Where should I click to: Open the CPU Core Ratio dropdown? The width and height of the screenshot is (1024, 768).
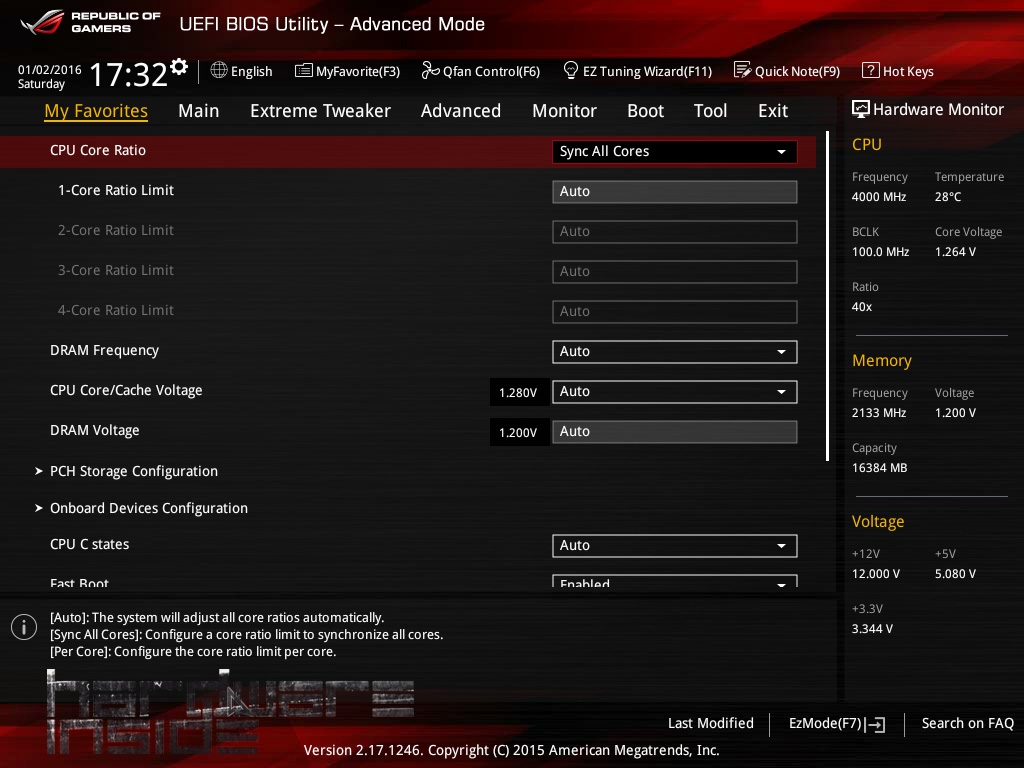[675, 152]
